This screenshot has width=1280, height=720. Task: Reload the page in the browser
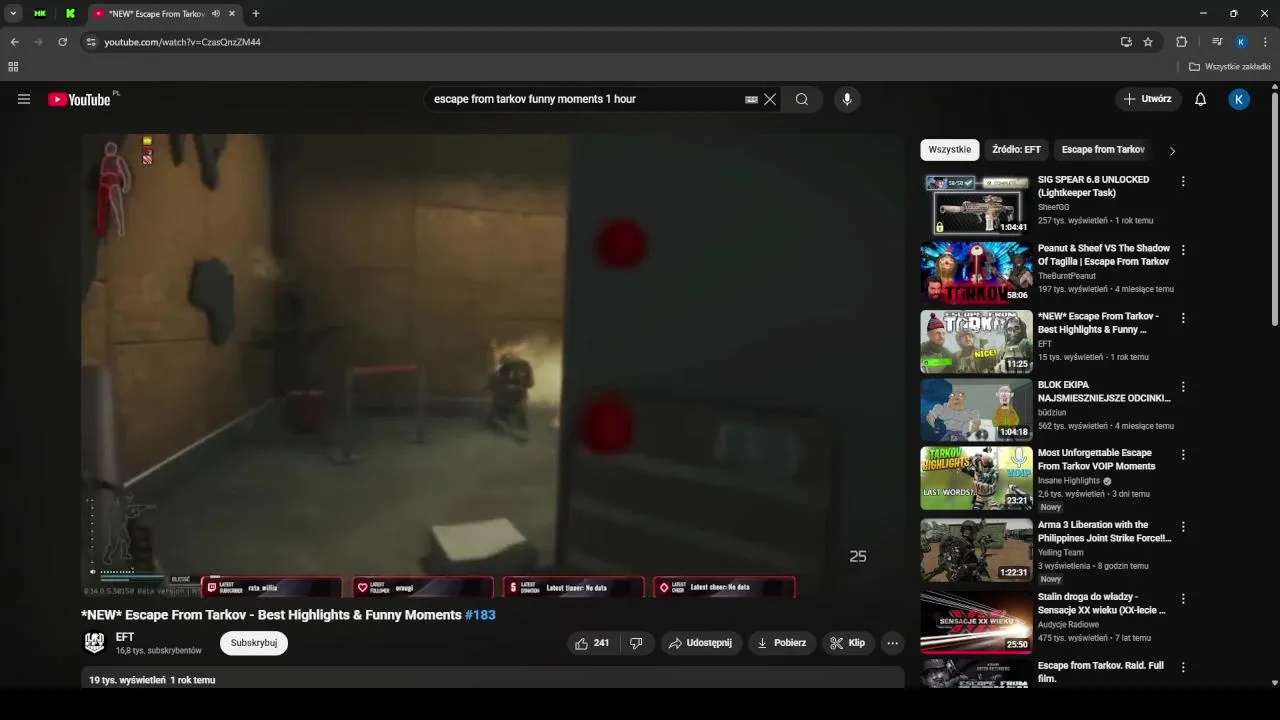click(x=62, y=42)
